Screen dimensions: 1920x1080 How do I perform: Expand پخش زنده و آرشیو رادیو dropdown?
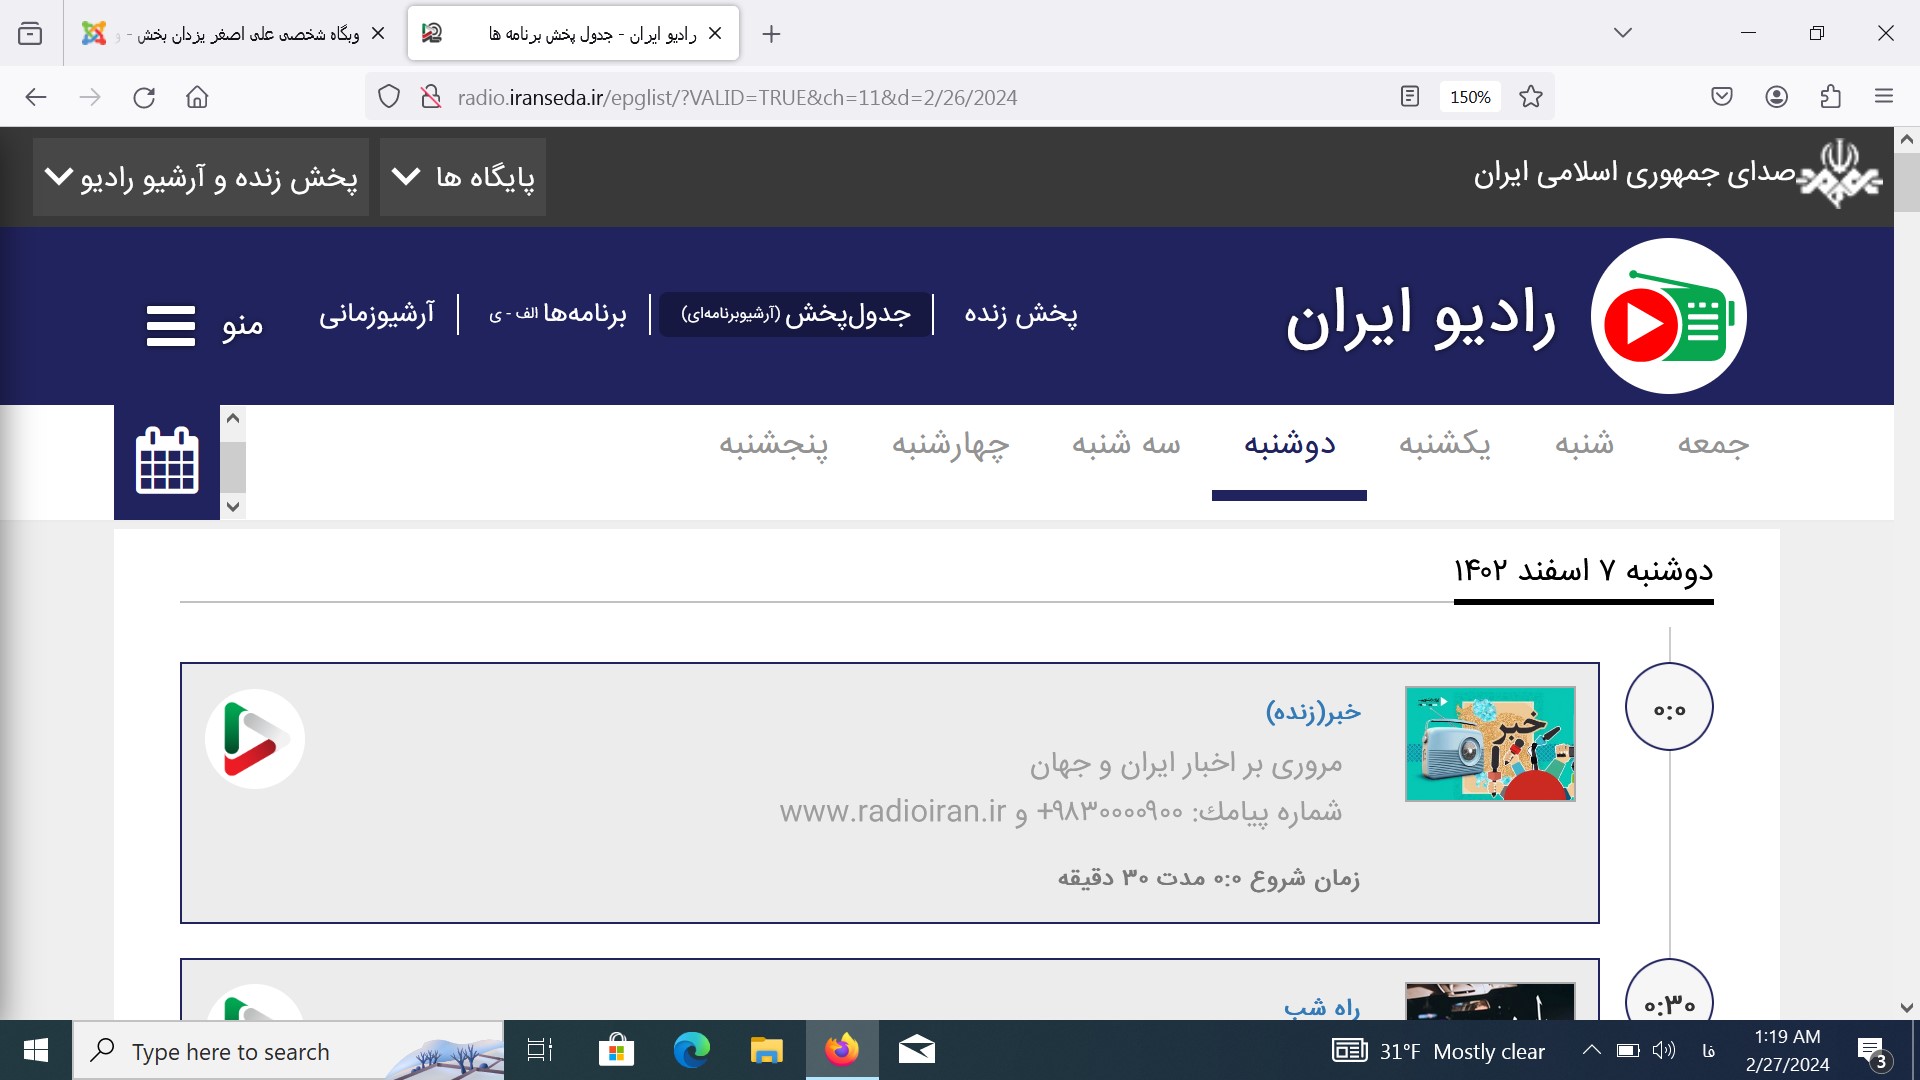tap(201, 177)
